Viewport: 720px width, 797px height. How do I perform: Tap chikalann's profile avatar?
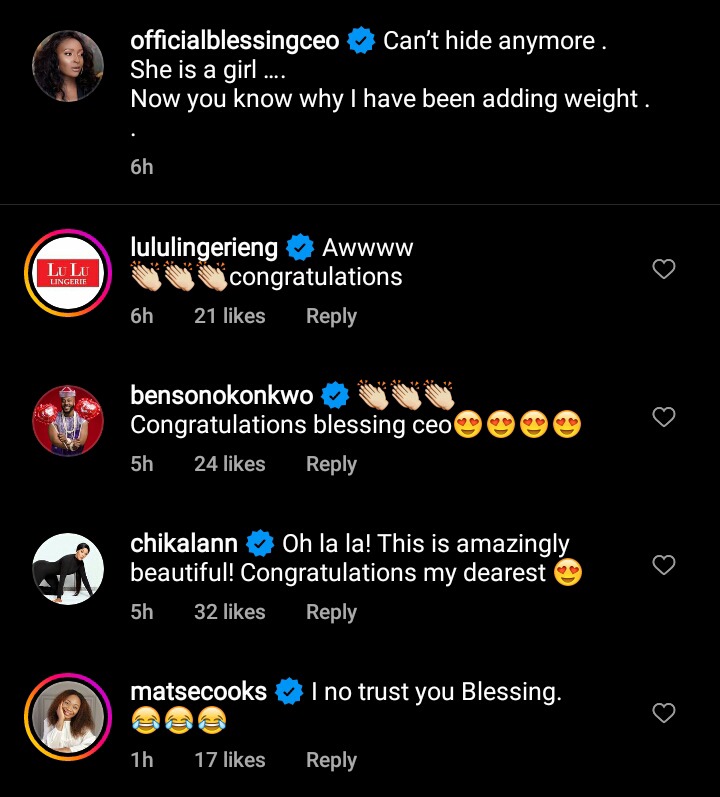(x=68, y=568)
